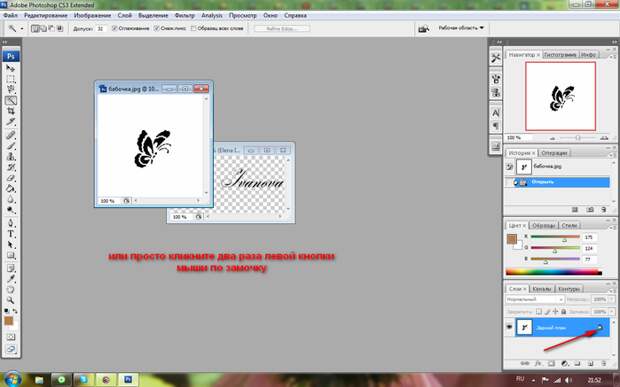Click the lock icon on background layer
Image resolution: width=620 pixels, height=387 pixels.
point(600,327)
